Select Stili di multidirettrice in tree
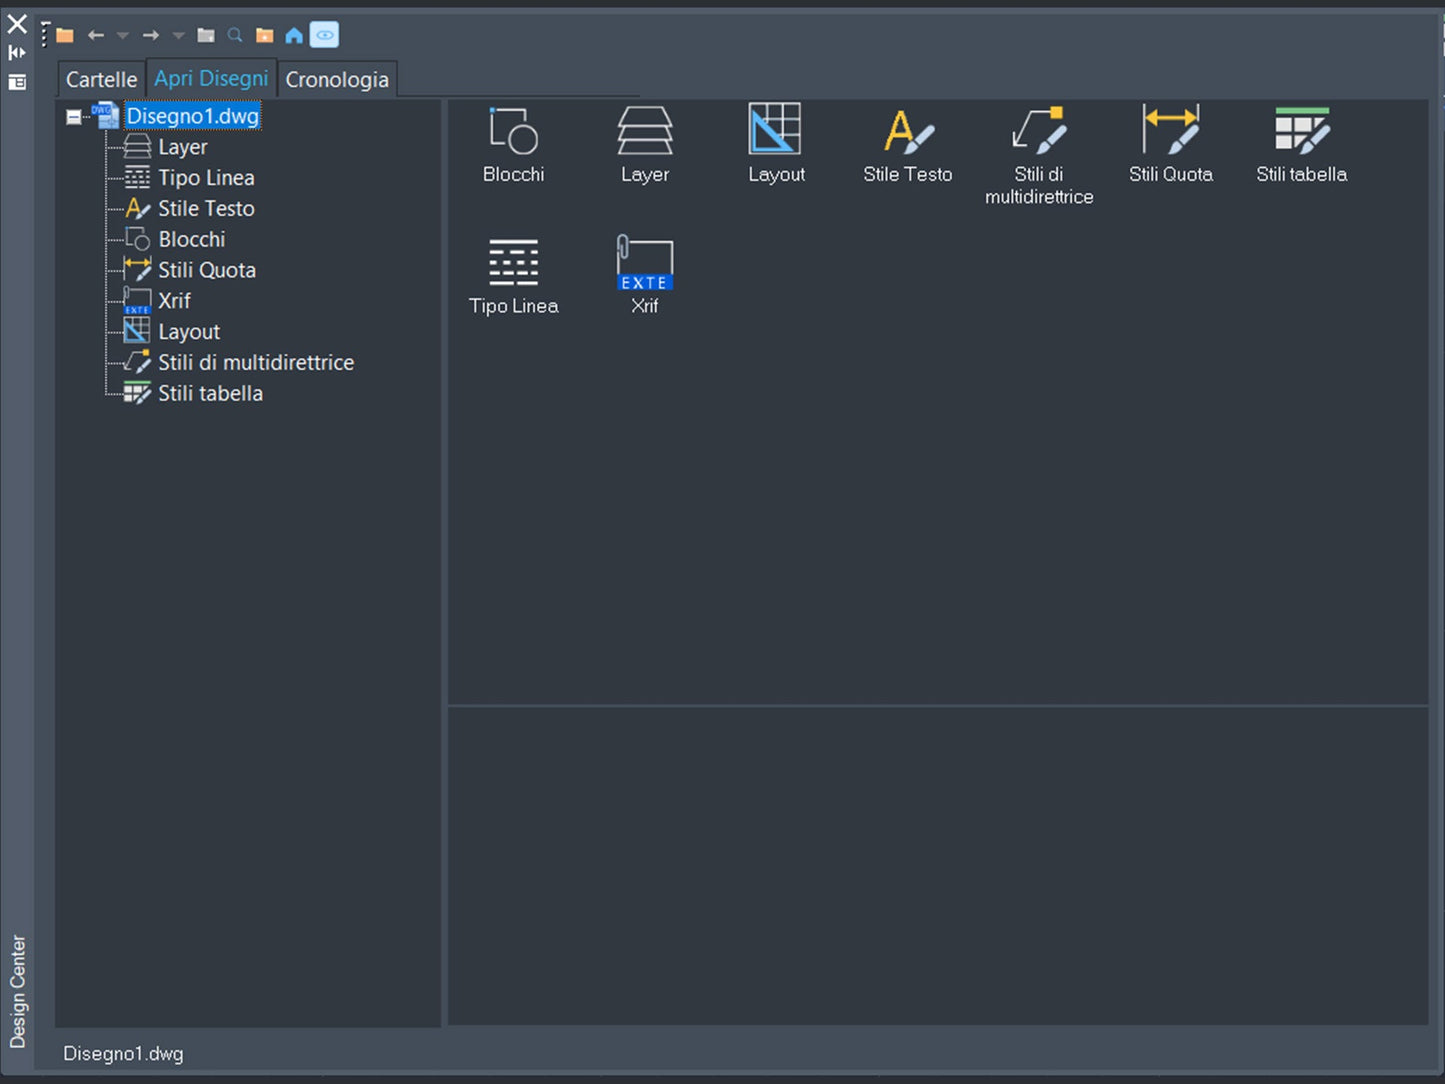Viewport: 1445px width, 1084px height. [x=256, y=363]
